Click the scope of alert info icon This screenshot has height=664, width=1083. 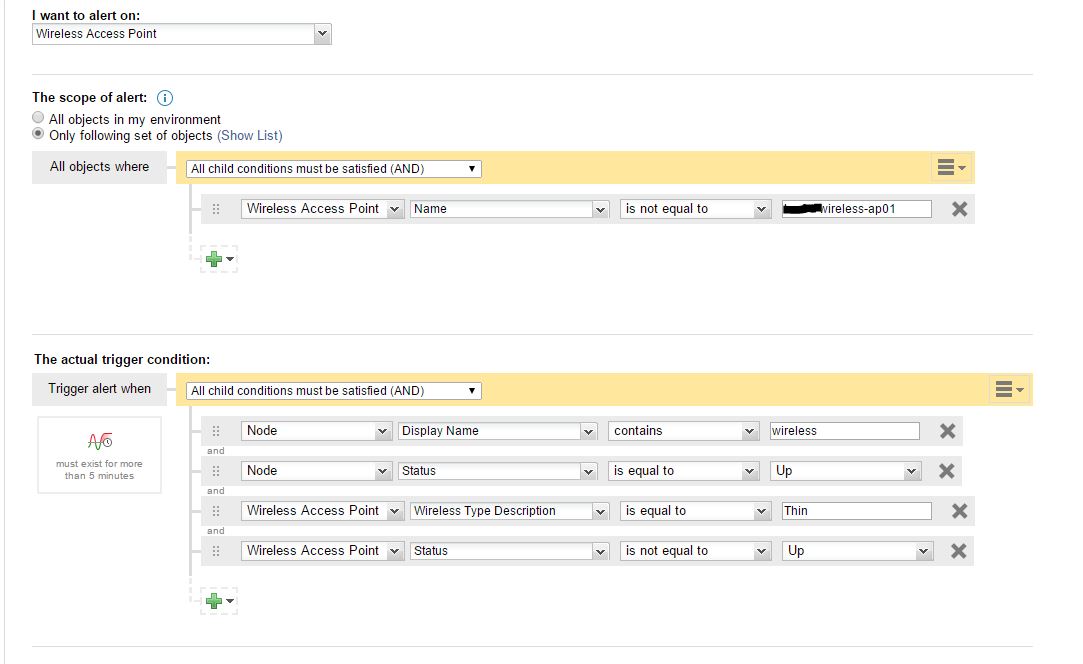(164, 98)
